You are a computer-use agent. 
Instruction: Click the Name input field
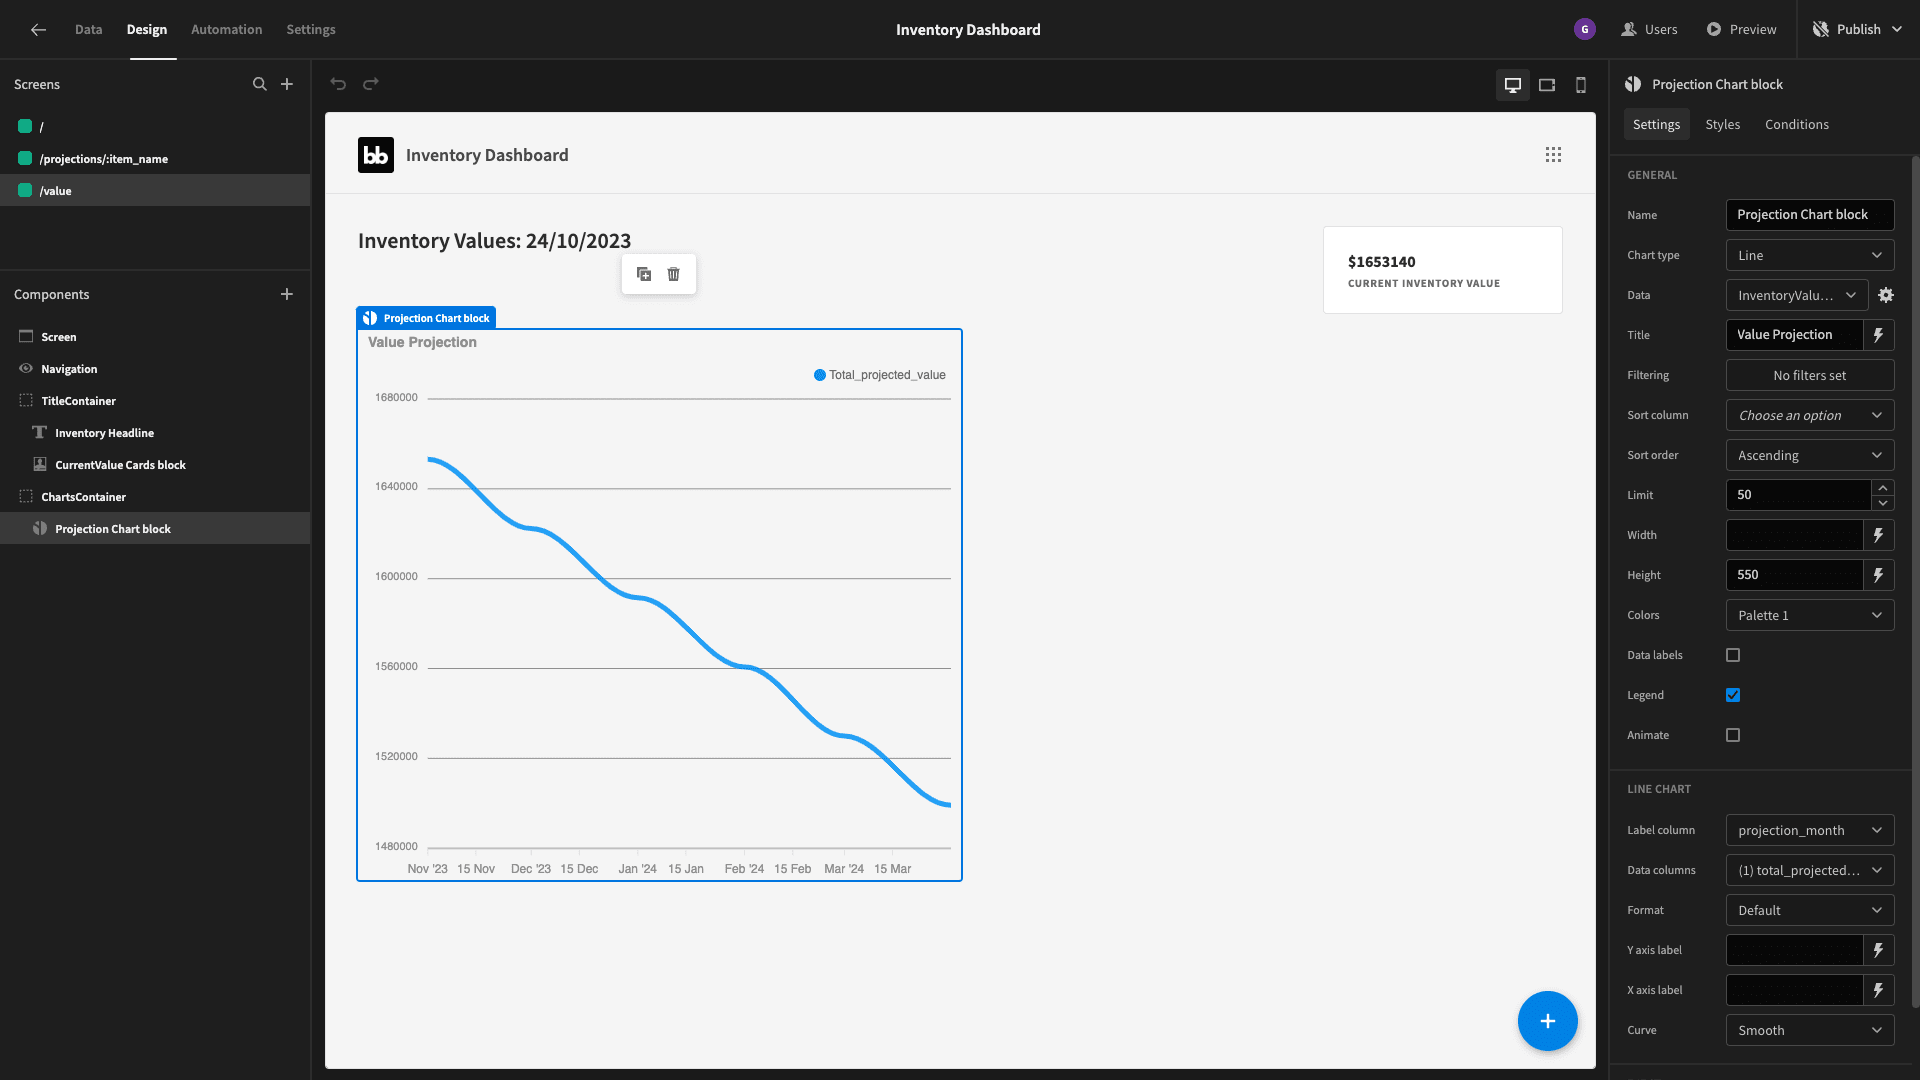pyautogui.click(x=1810, y=215)
